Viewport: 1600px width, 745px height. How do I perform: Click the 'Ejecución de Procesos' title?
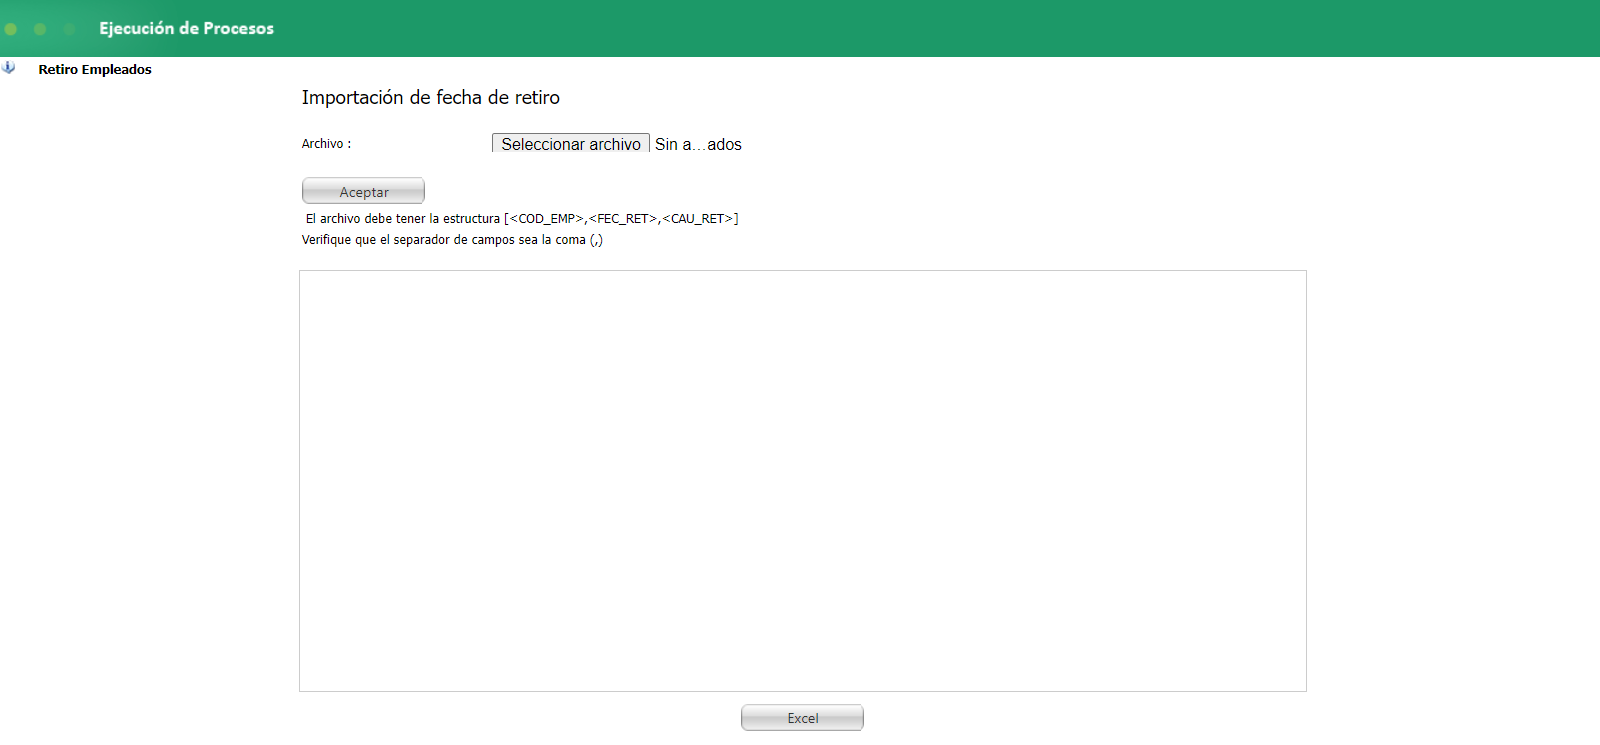click(x=186, y=28)
